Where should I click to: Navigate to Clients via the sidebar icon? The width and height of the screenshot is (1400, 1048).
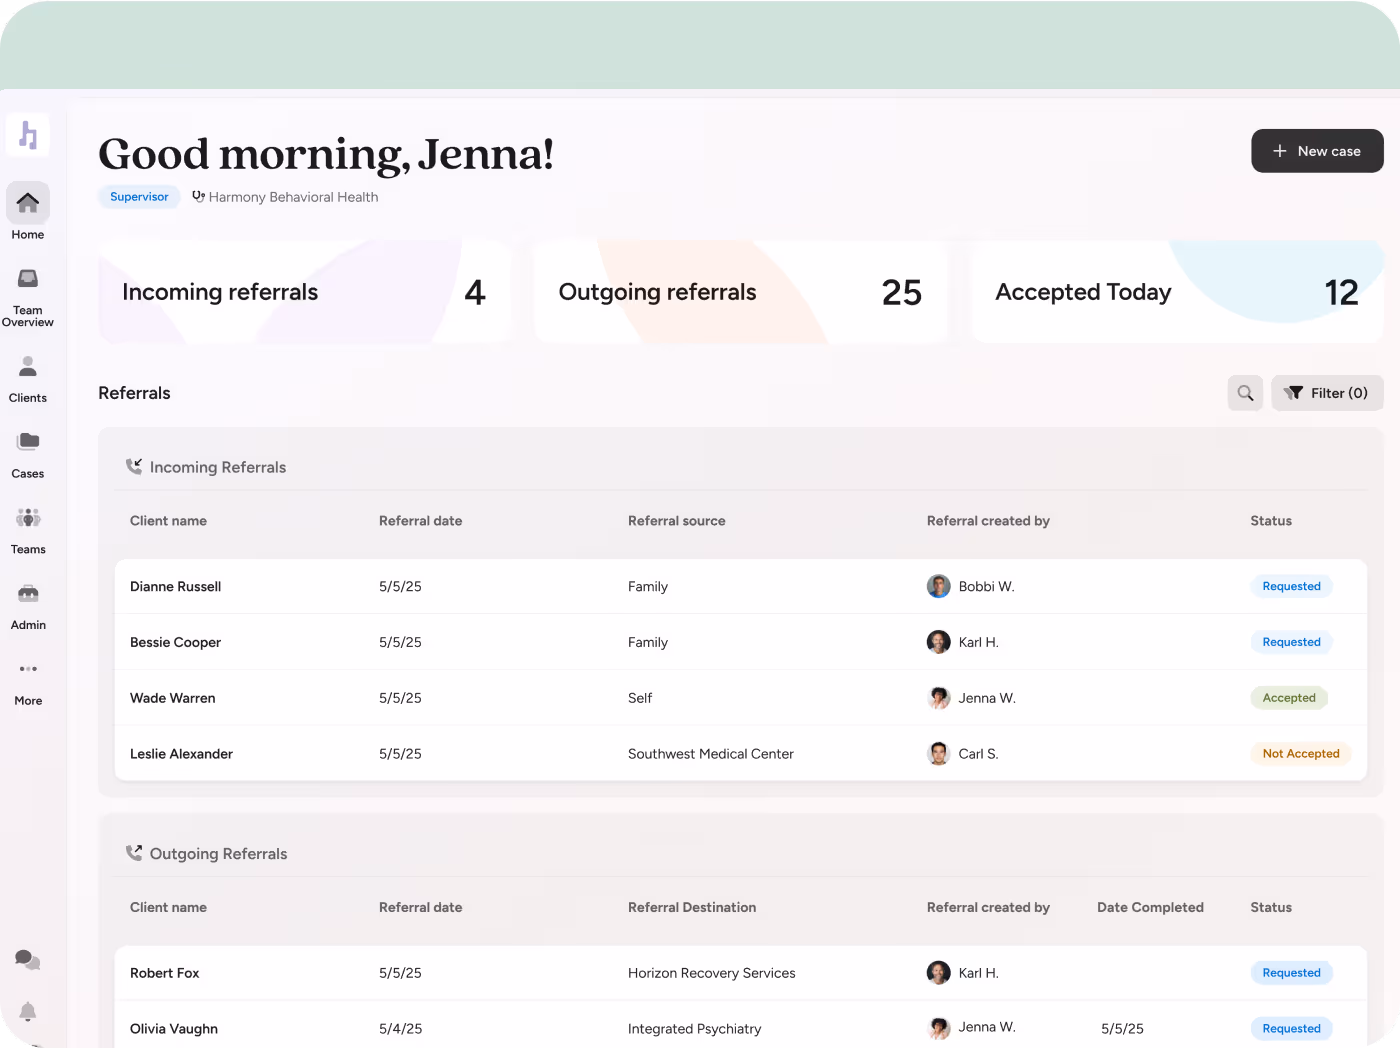click(27, 368)
